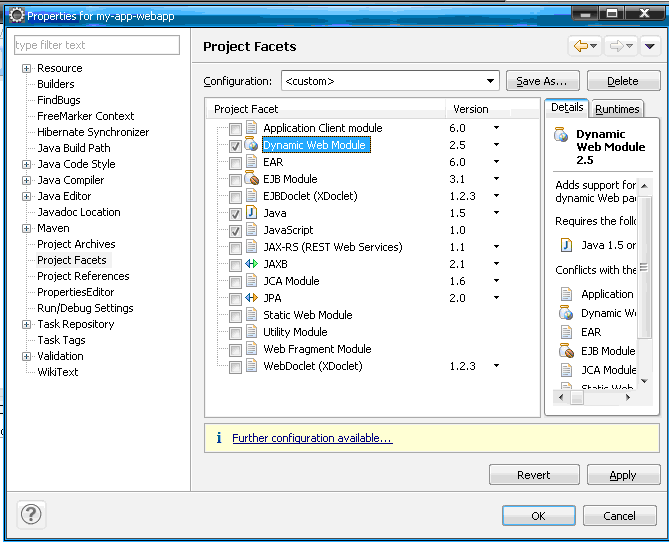Open Further configuration available link
The image size is (669, 542).
(x=312, y=438)
